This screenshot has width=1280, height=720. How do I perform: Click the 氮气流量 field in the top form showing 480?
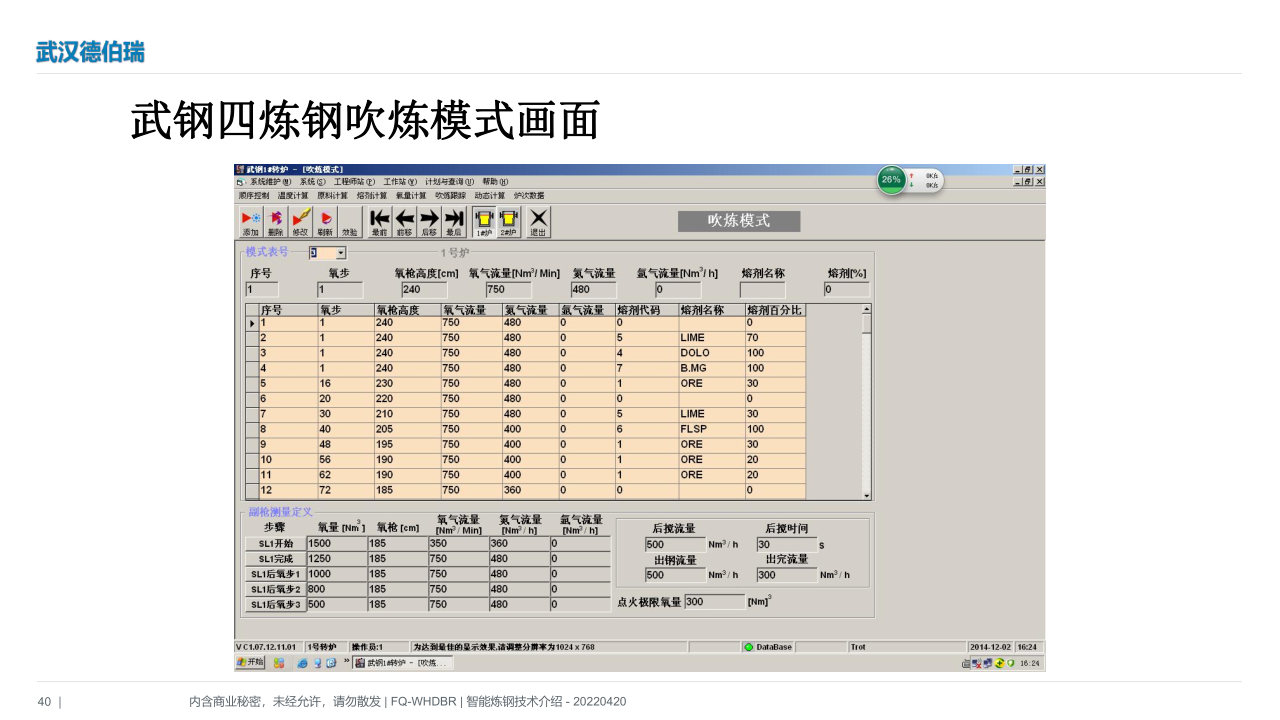point(594,289)
